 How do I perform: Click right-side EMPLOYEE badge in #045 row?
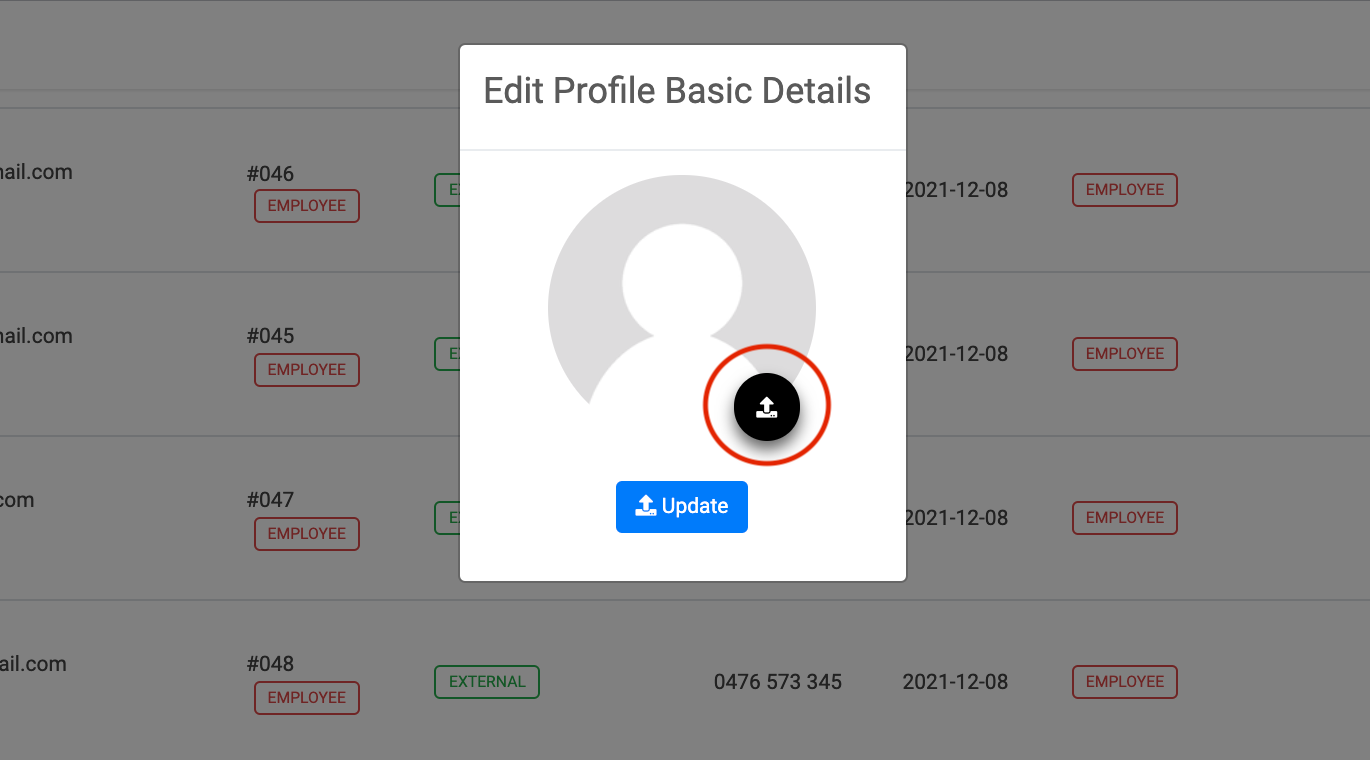click(x=1125, y=354)
